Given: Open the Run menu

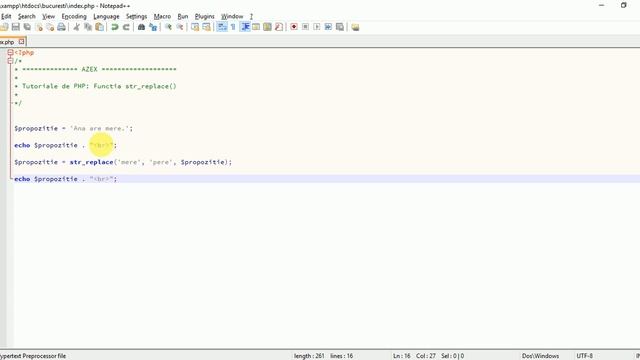Looking at the screenshot, I should tap(183, 16).
